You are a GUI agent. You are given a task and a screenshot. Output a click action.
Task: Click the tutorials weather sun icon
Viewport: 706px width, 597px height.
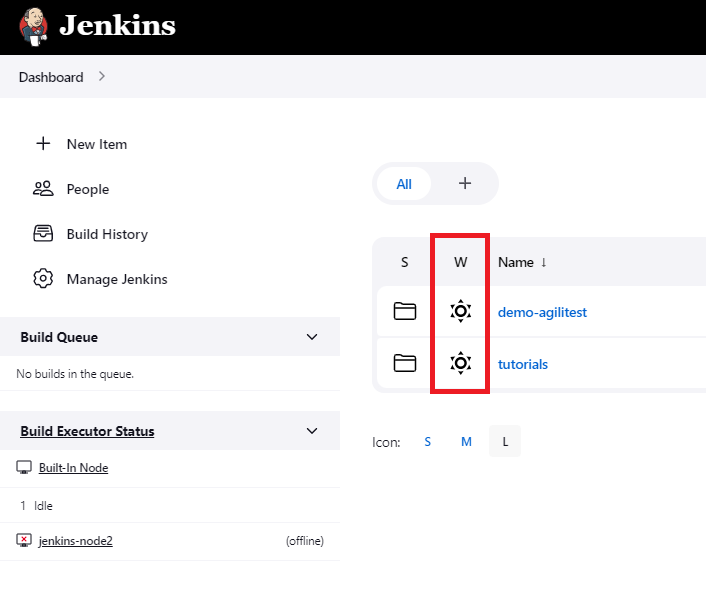click(x=460, y=363)
